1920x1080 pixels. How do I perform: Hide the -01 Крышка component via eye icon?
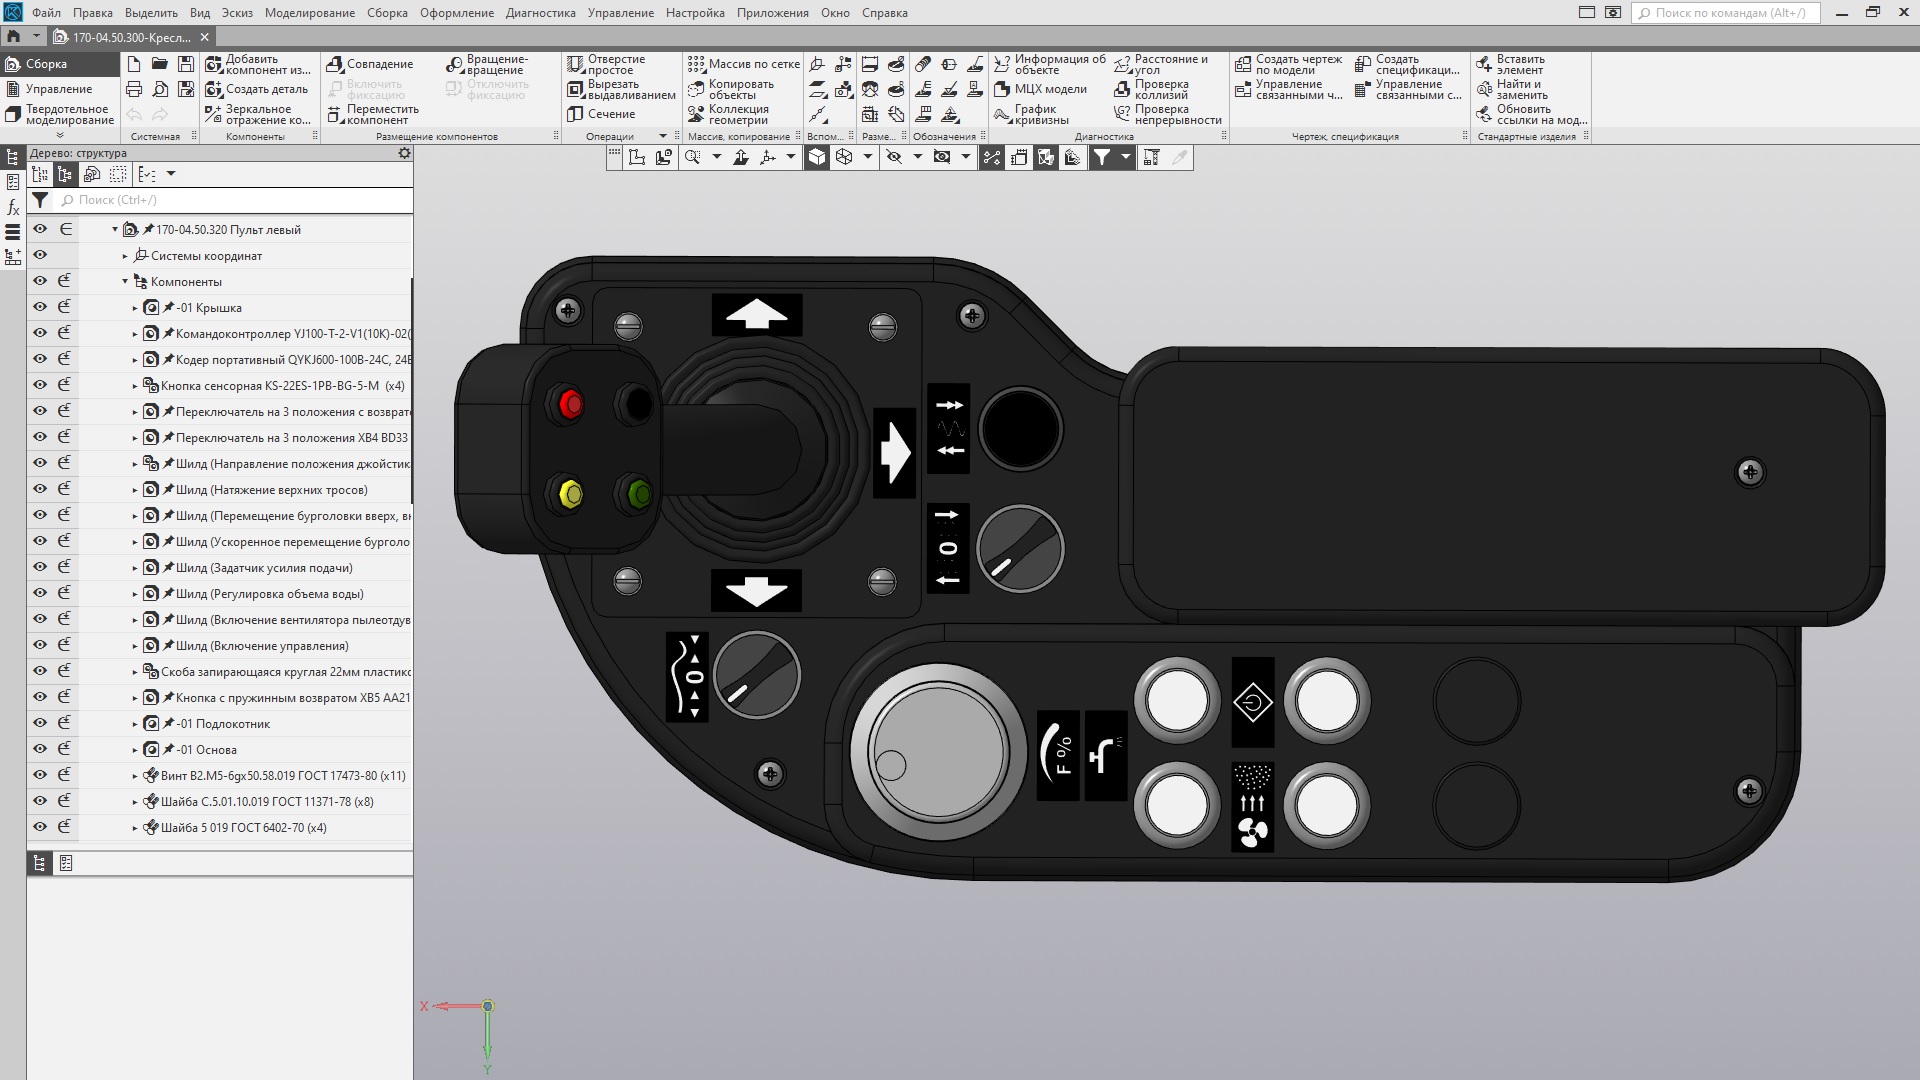[40, 307]
